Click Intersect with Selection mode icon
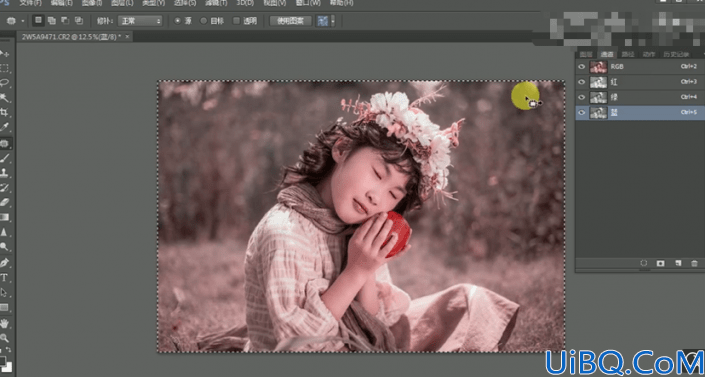 [79, 21]
